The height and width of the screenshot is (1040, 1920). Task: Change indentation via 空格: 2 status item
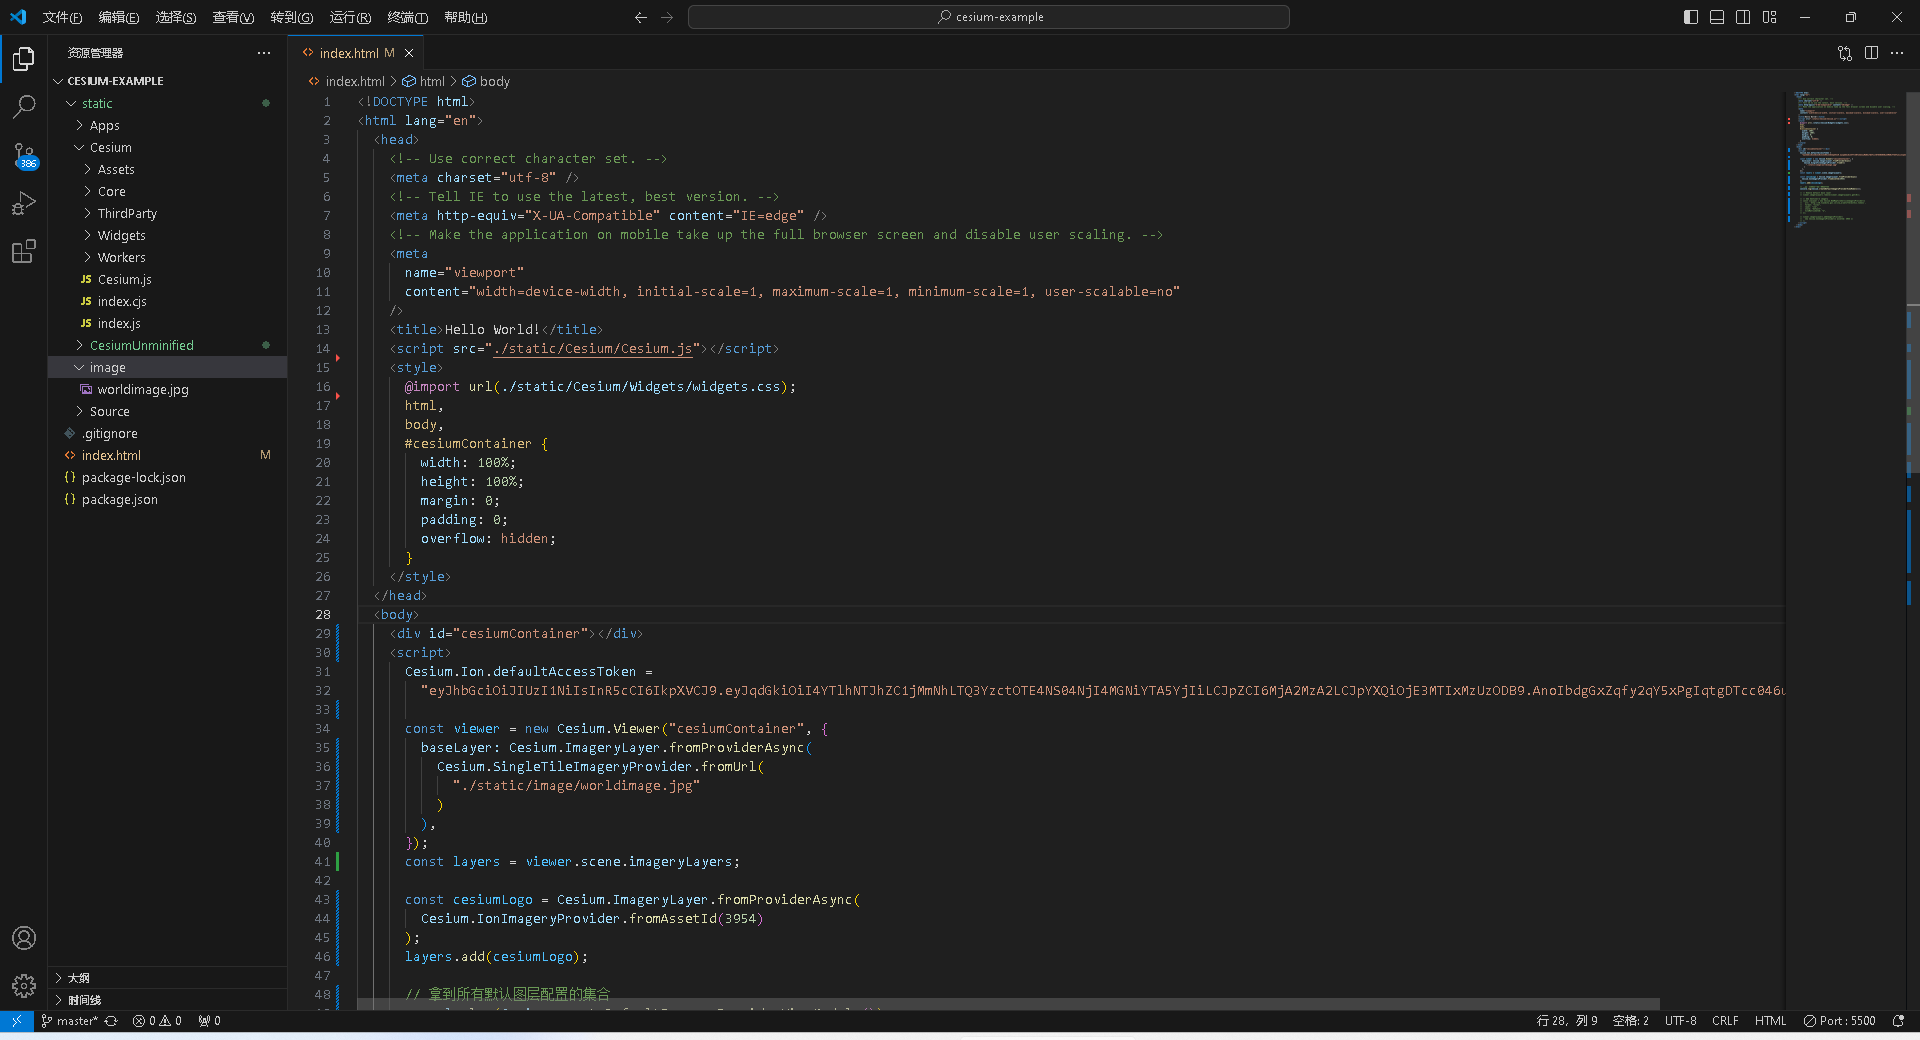click(1630, 1021)
